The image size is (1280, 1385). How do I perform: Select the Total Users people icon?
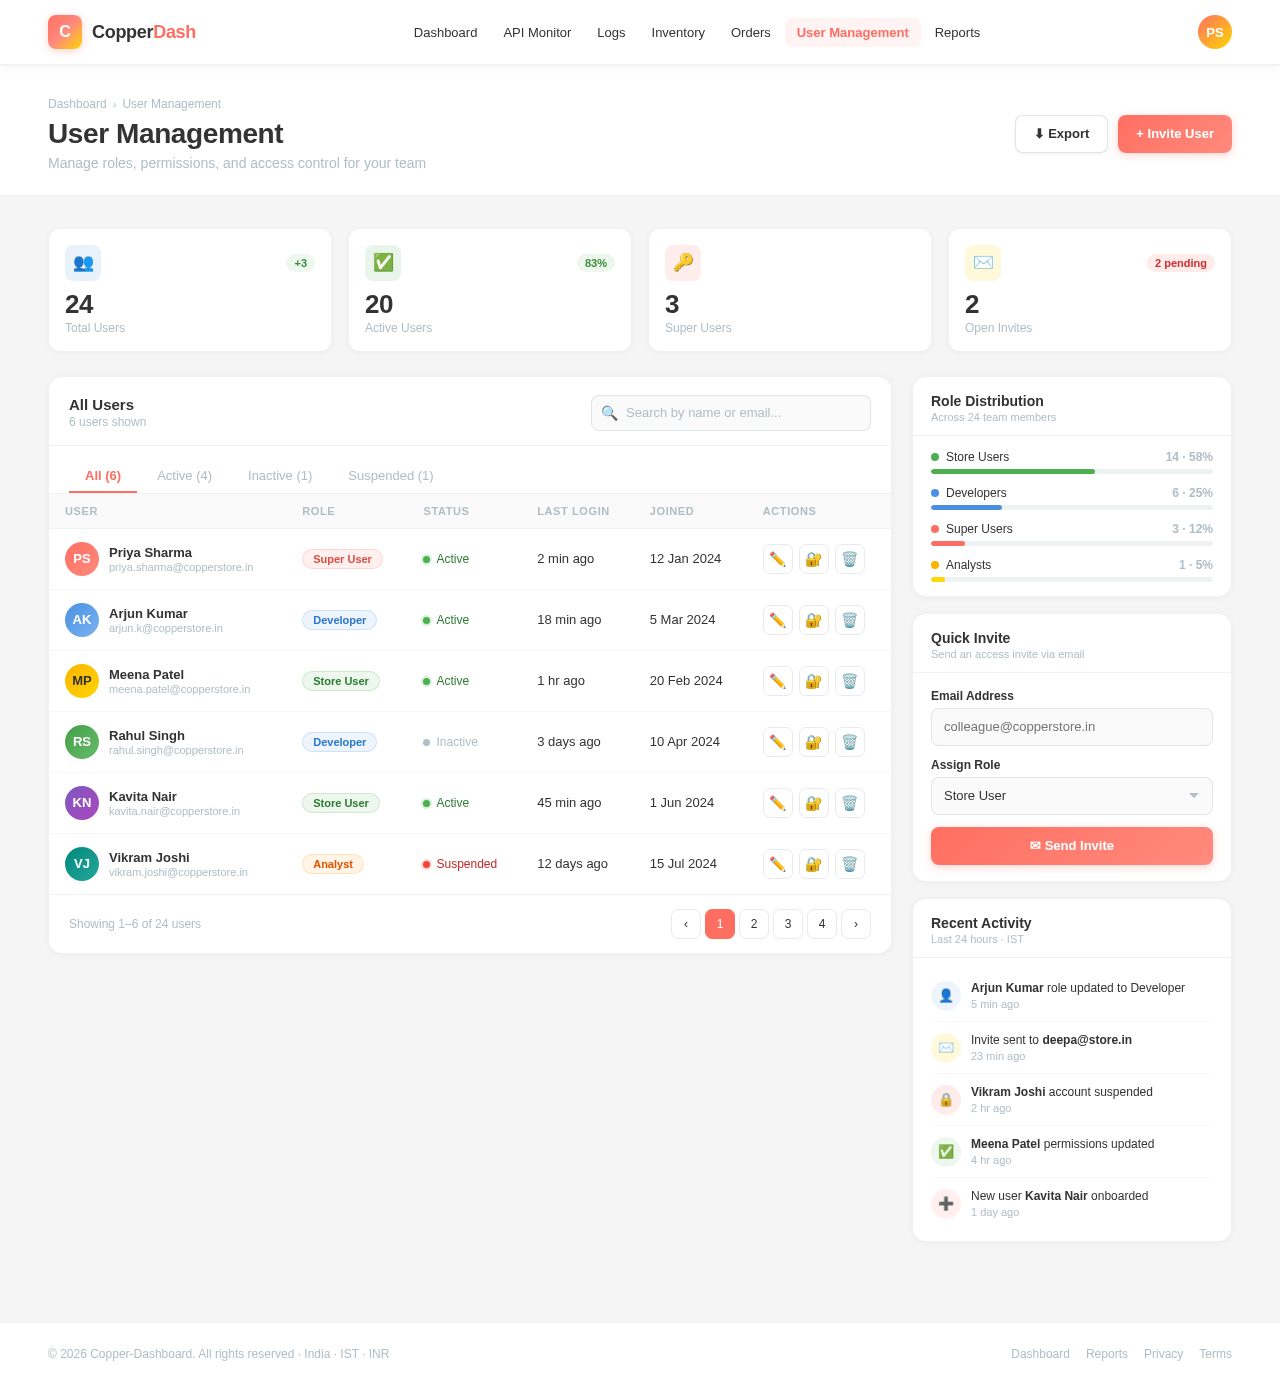(x=82, y=263)
